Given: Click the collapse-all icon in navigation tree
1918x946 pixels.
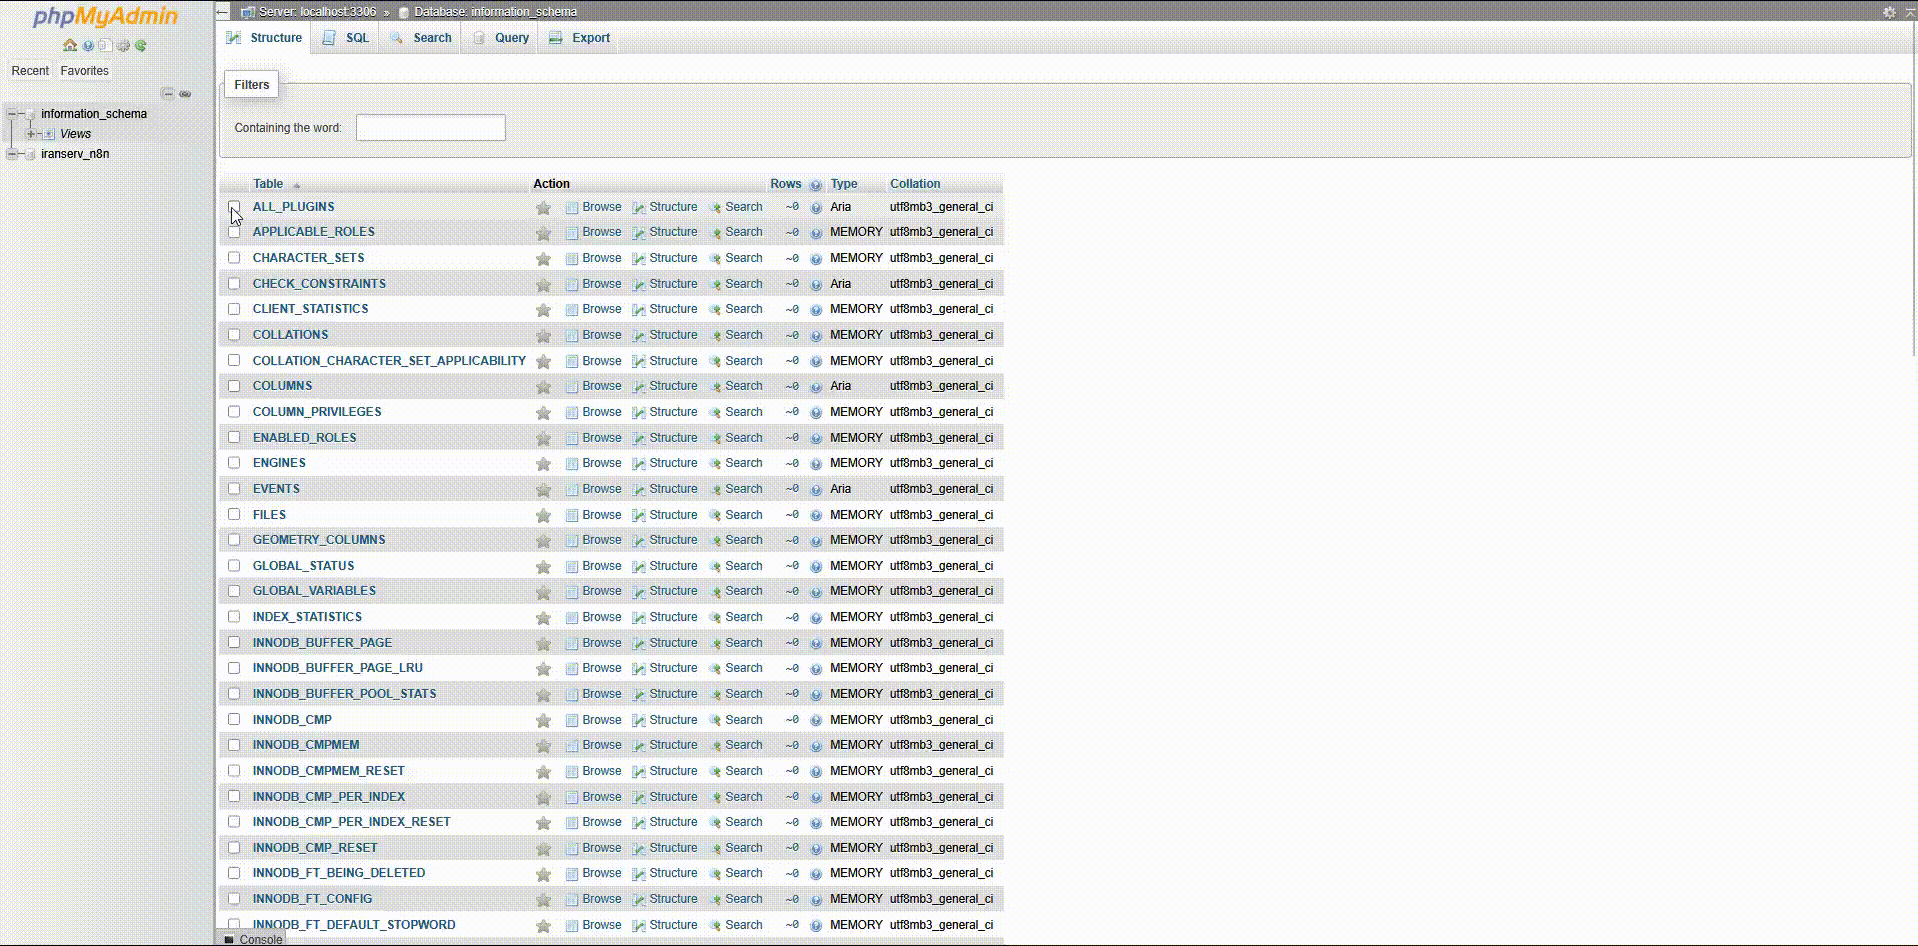Looking at the screenshot, I should point(168,93).
